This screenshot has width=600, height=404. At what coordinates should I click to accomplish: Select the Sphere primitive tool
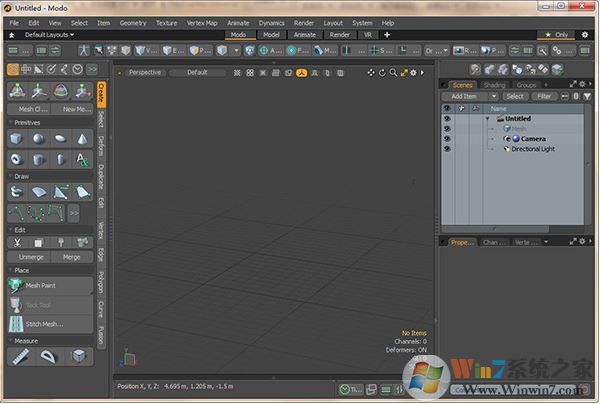tap(40, 139)
